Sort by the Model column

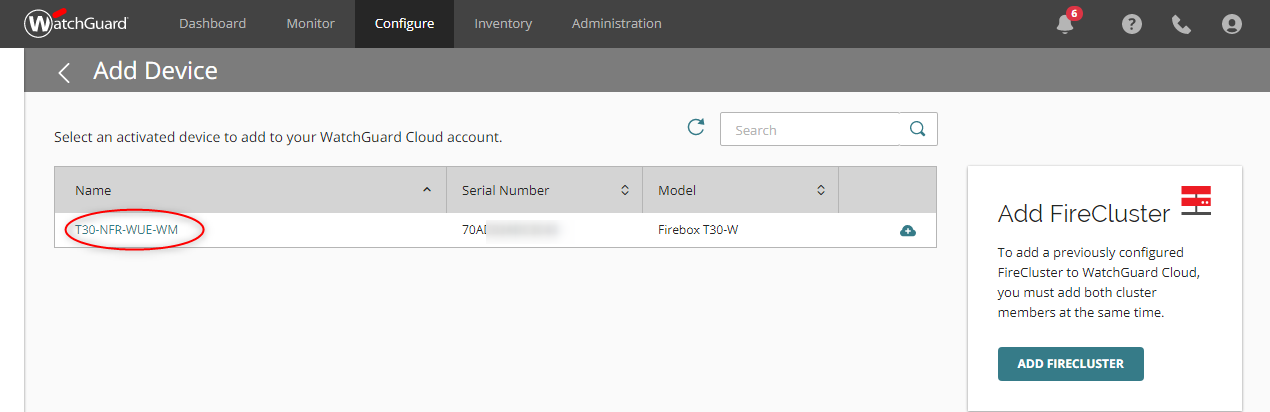click(740, 190)
